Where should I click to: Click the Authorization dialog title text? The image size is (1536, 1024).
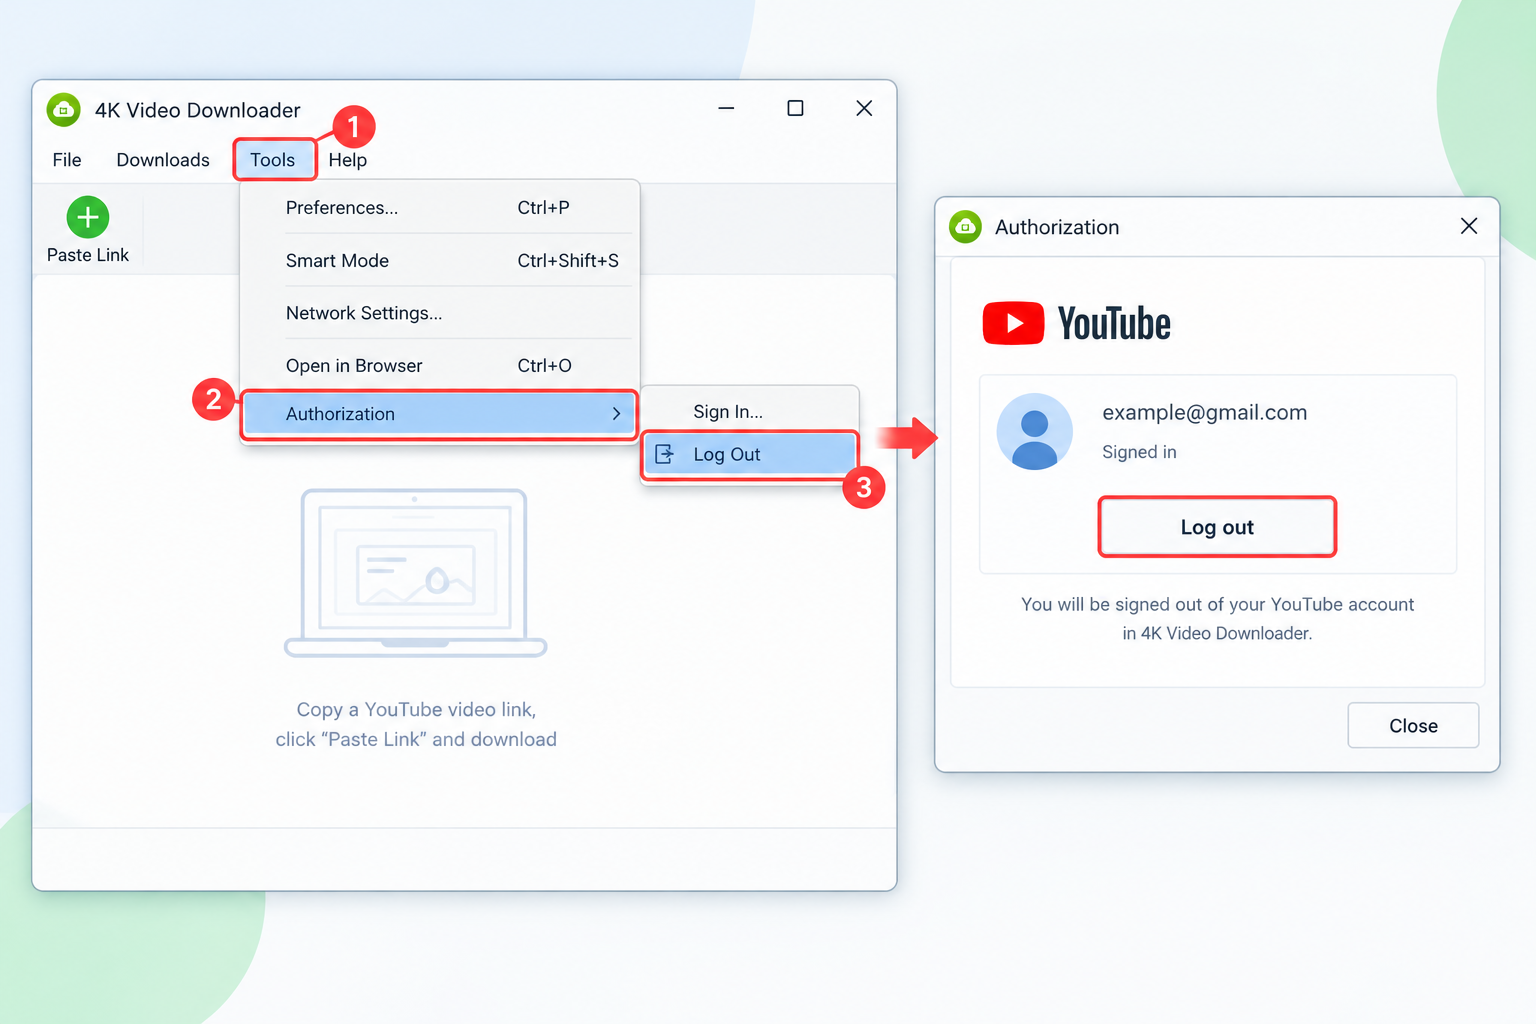pyautogui.click(x=1057, y=227)
